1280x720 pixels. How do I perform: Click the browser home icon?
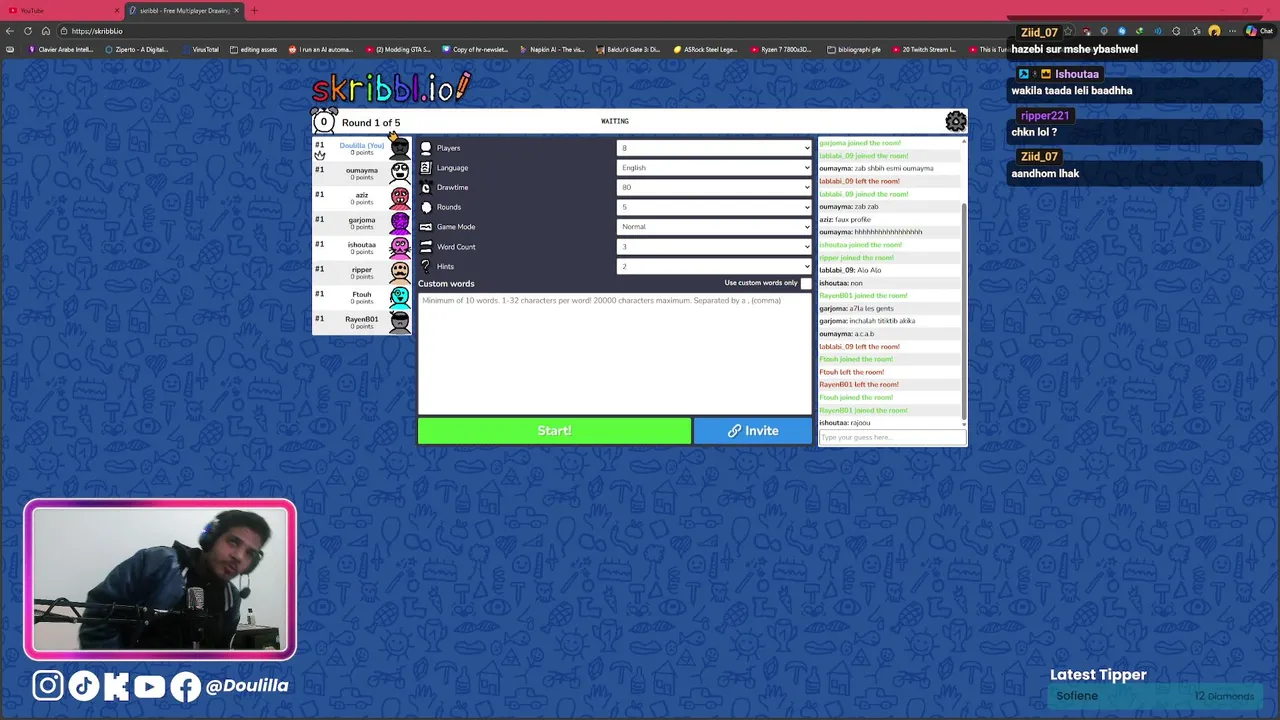(x=46, y=31)
